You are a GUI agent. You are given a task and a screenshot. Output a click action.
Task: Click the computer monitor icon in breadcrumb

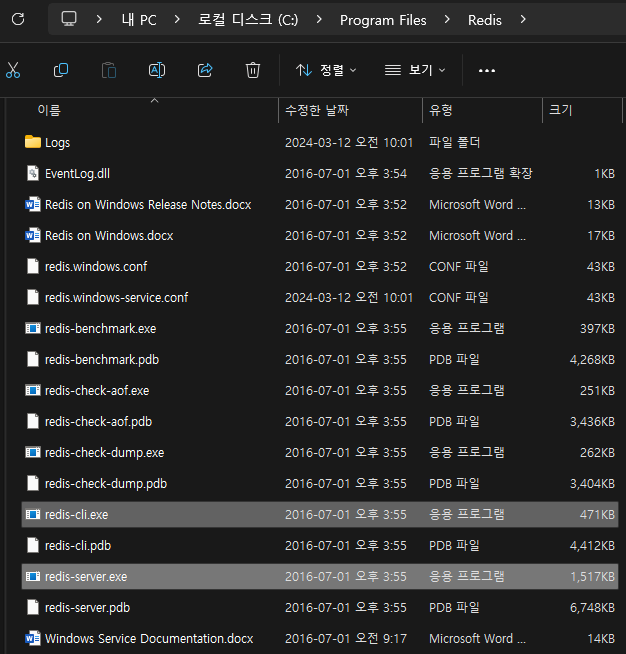click(69, 19)
